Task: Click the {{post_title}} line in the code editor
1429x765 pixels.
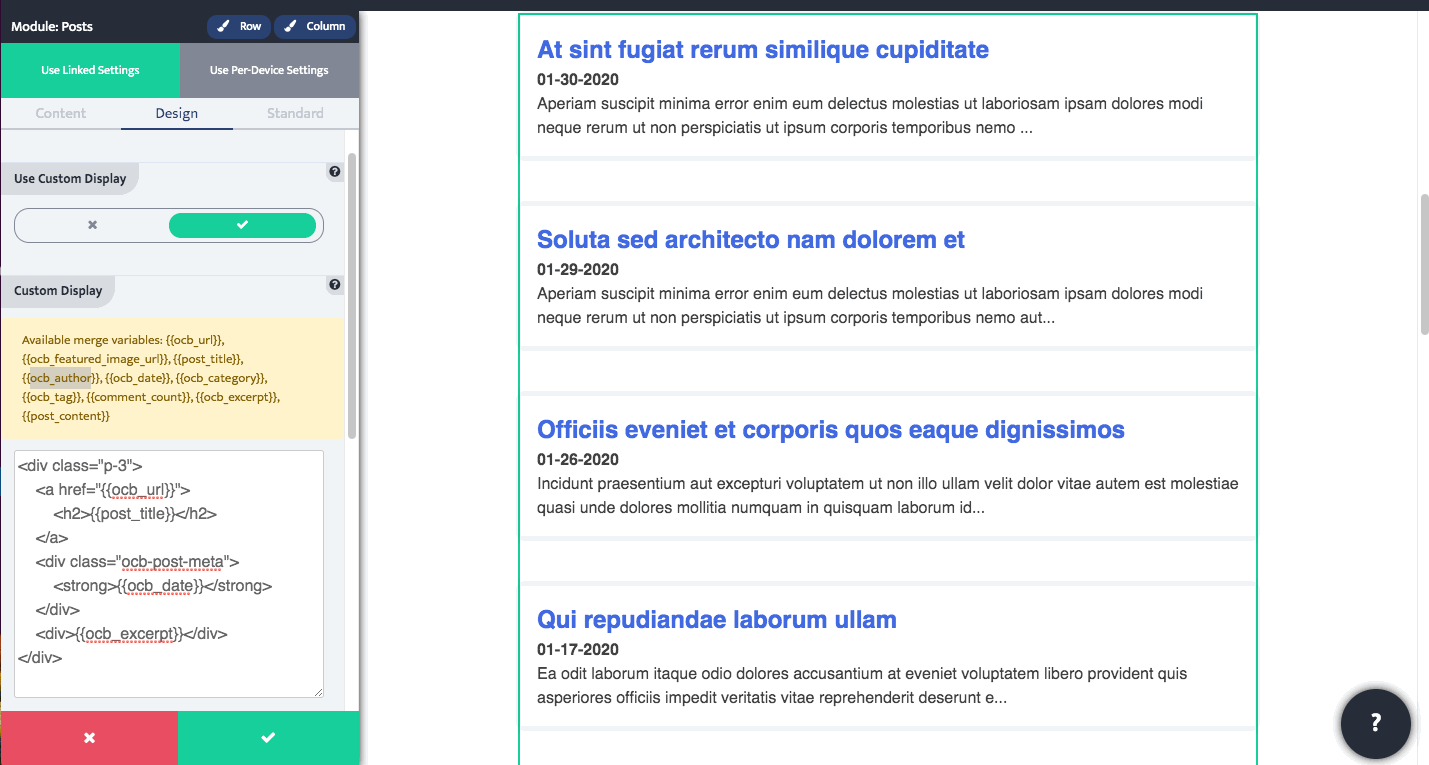Action: (135, 514)
